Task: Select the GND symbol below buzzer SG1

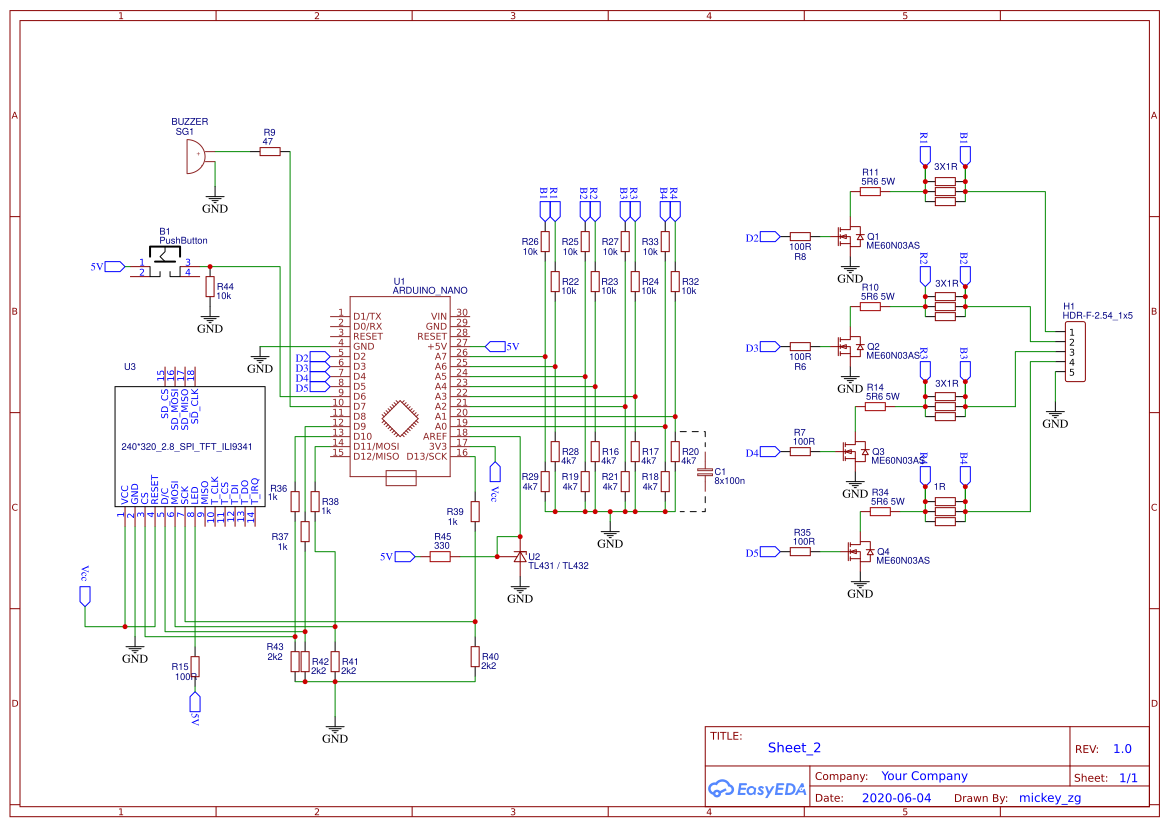Action: coord(215,200)
